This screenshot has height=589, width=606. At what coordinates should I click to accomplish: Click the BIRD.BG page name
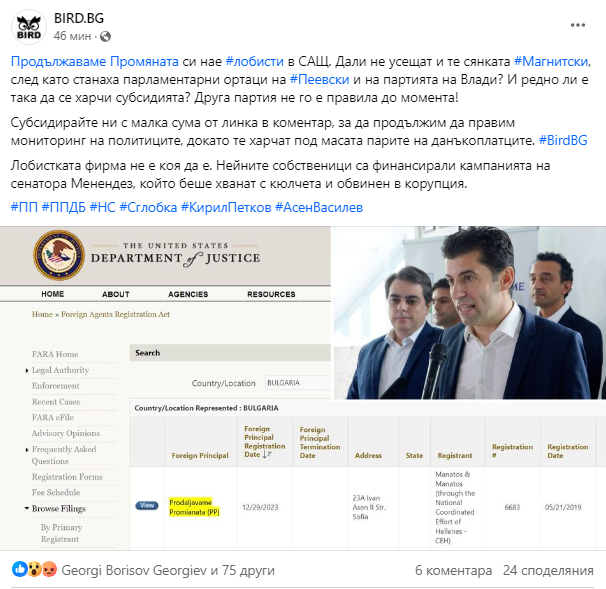[79, 18]
